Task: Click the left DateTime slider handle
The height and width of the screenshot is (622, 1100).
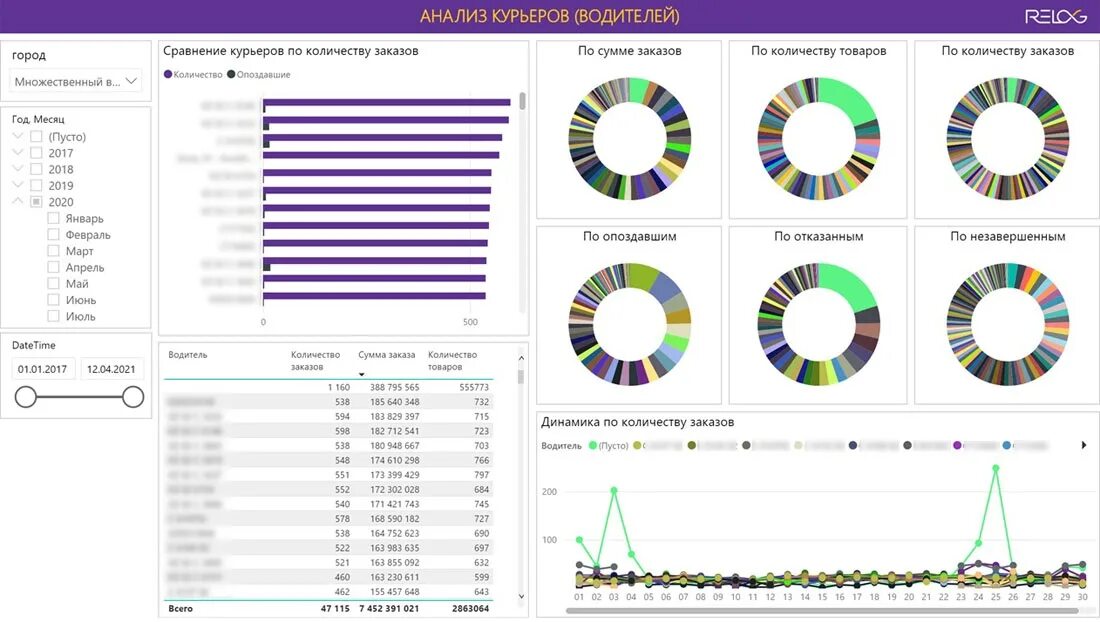Action: pos(26,397)
